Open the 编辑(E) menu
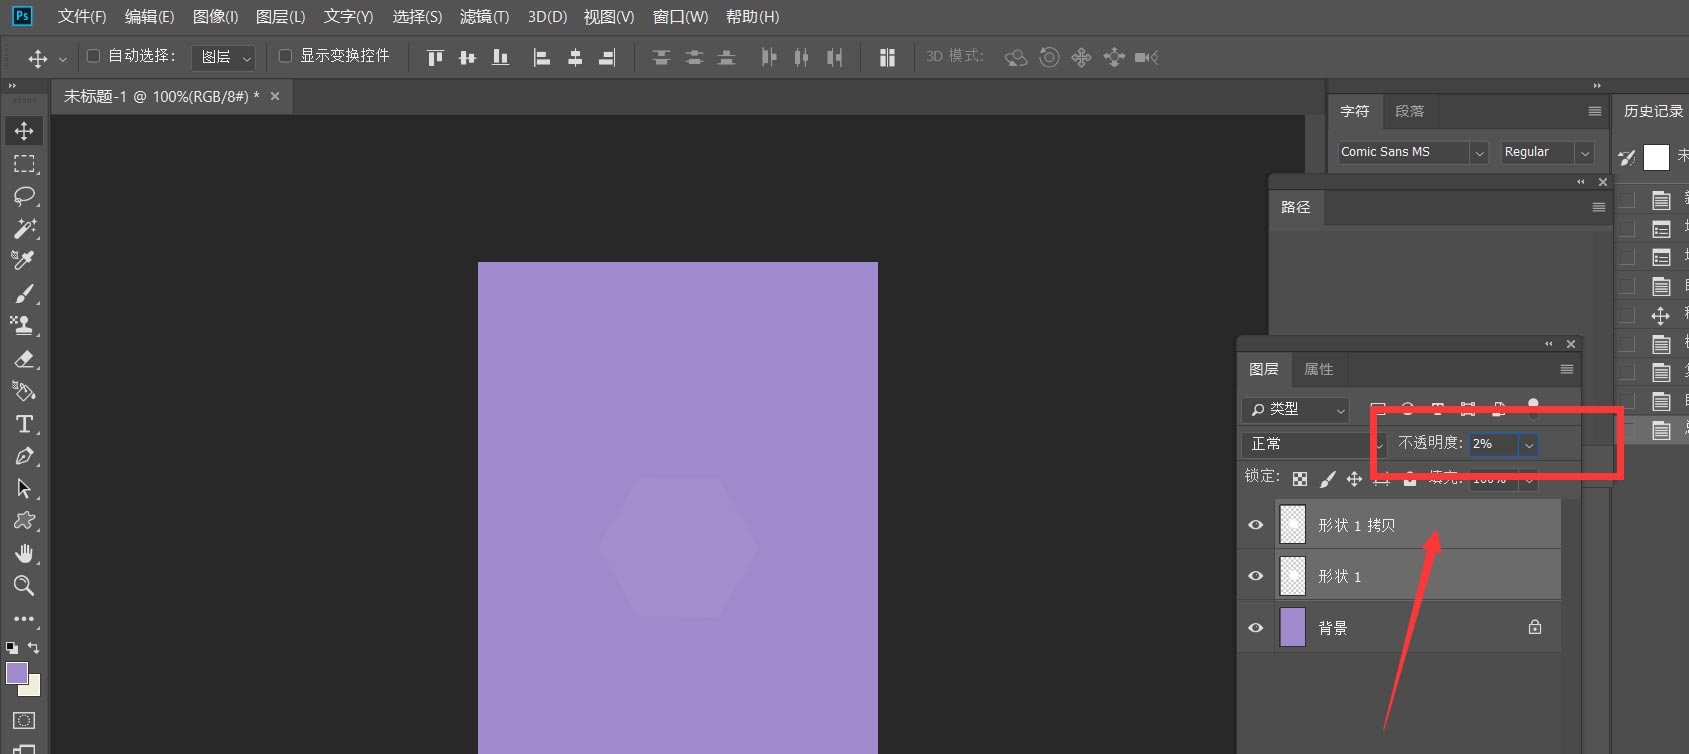Viewport: 1689px width, 754px height. click(x=149, y=17)
